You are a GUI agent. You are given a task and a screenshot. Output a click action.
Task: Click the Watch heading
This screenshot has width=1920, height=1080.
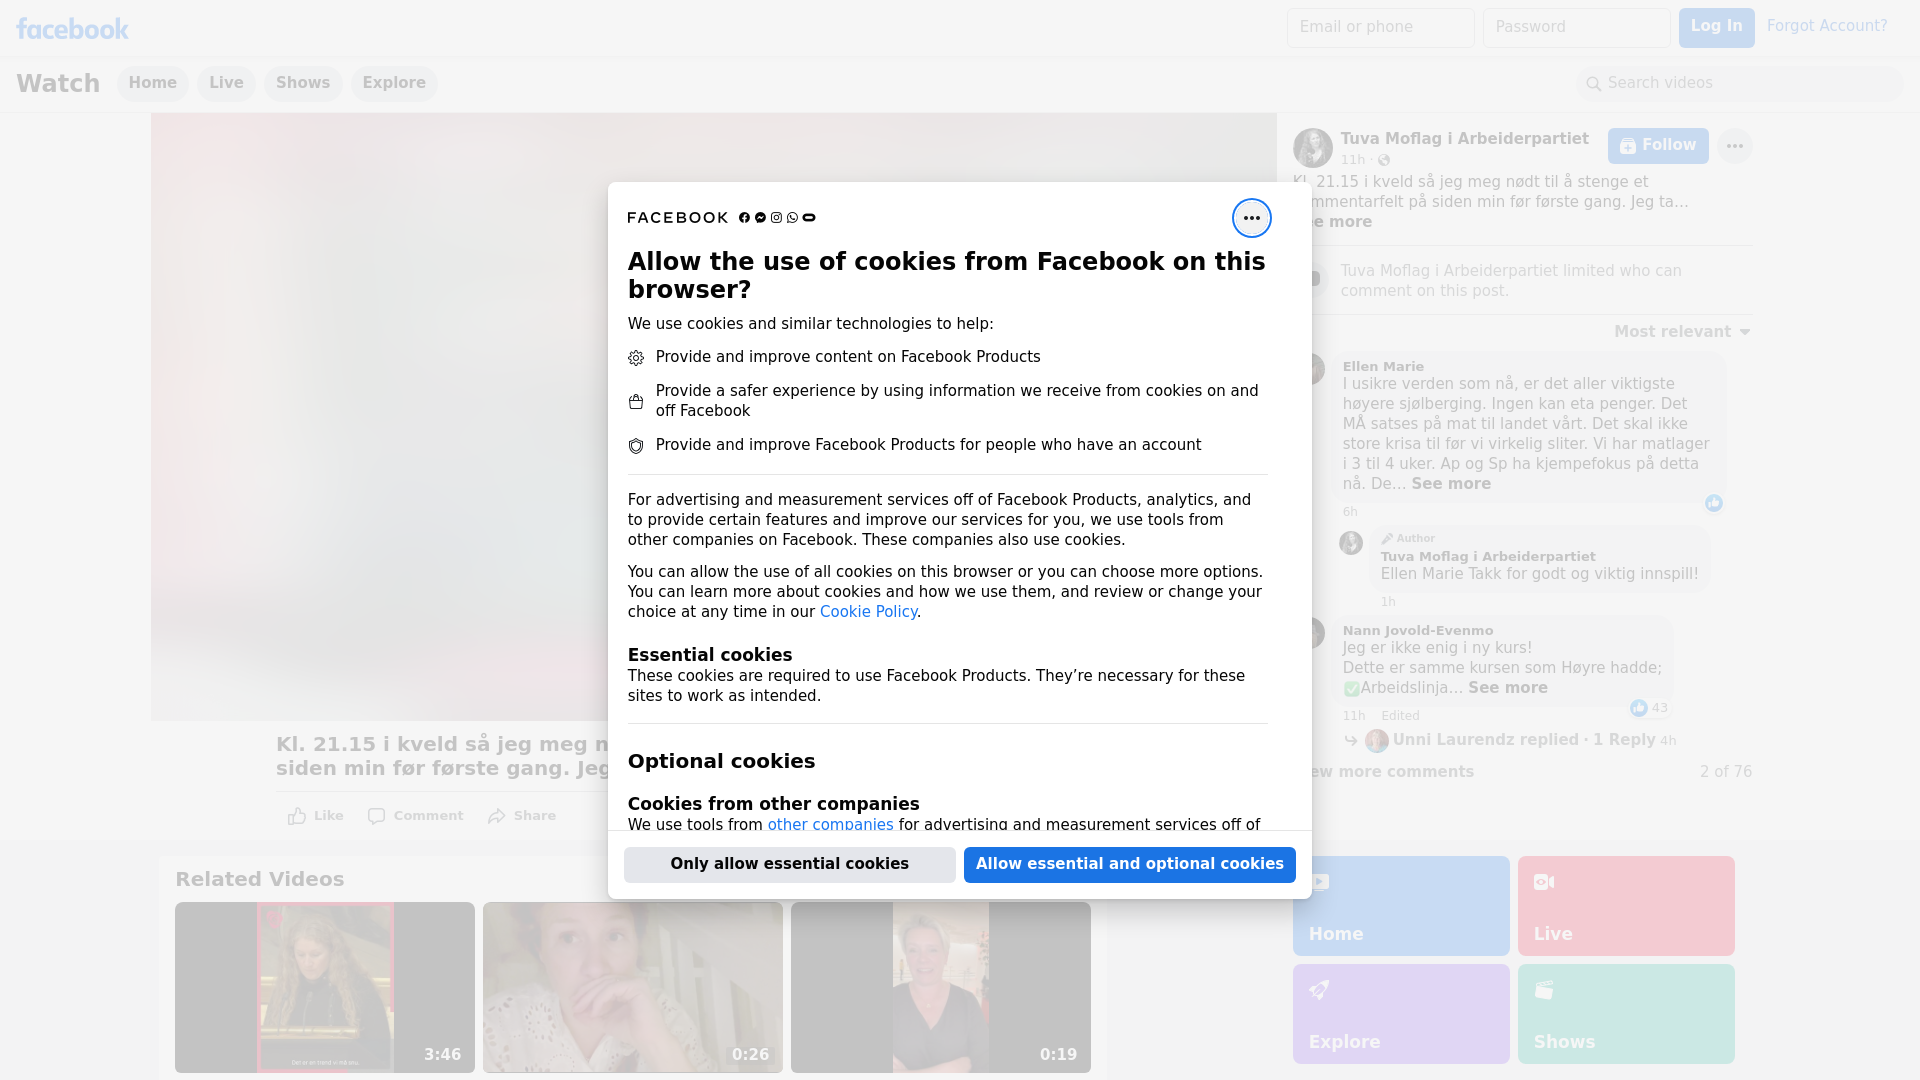pos(58,84)
